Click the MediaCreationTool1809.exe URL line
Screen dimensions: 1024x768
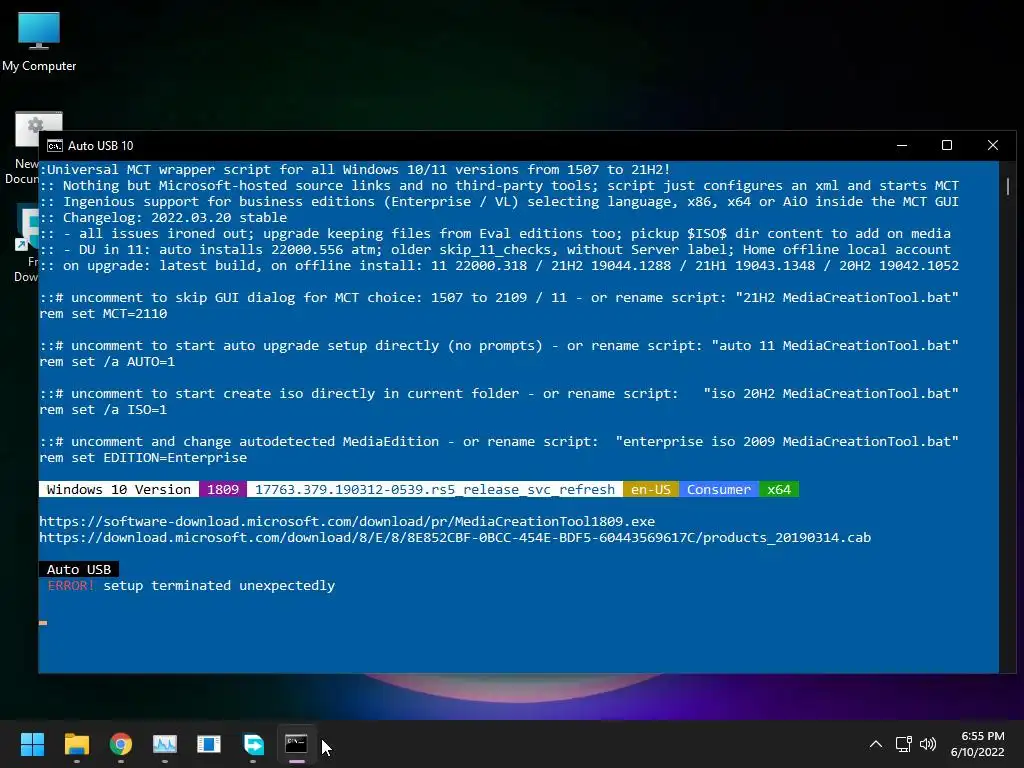coord(347,521)
